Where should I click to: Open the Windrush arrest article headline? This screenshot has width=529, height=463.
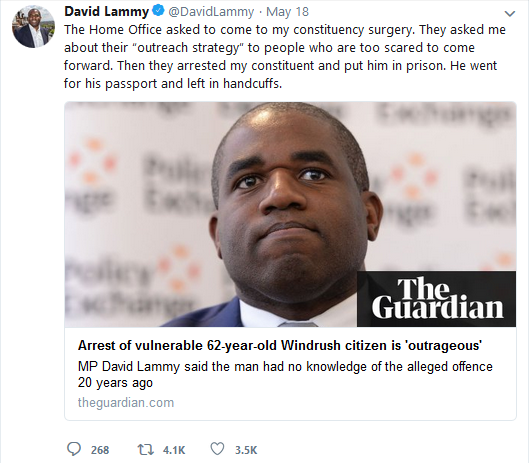tap(280, 345)
